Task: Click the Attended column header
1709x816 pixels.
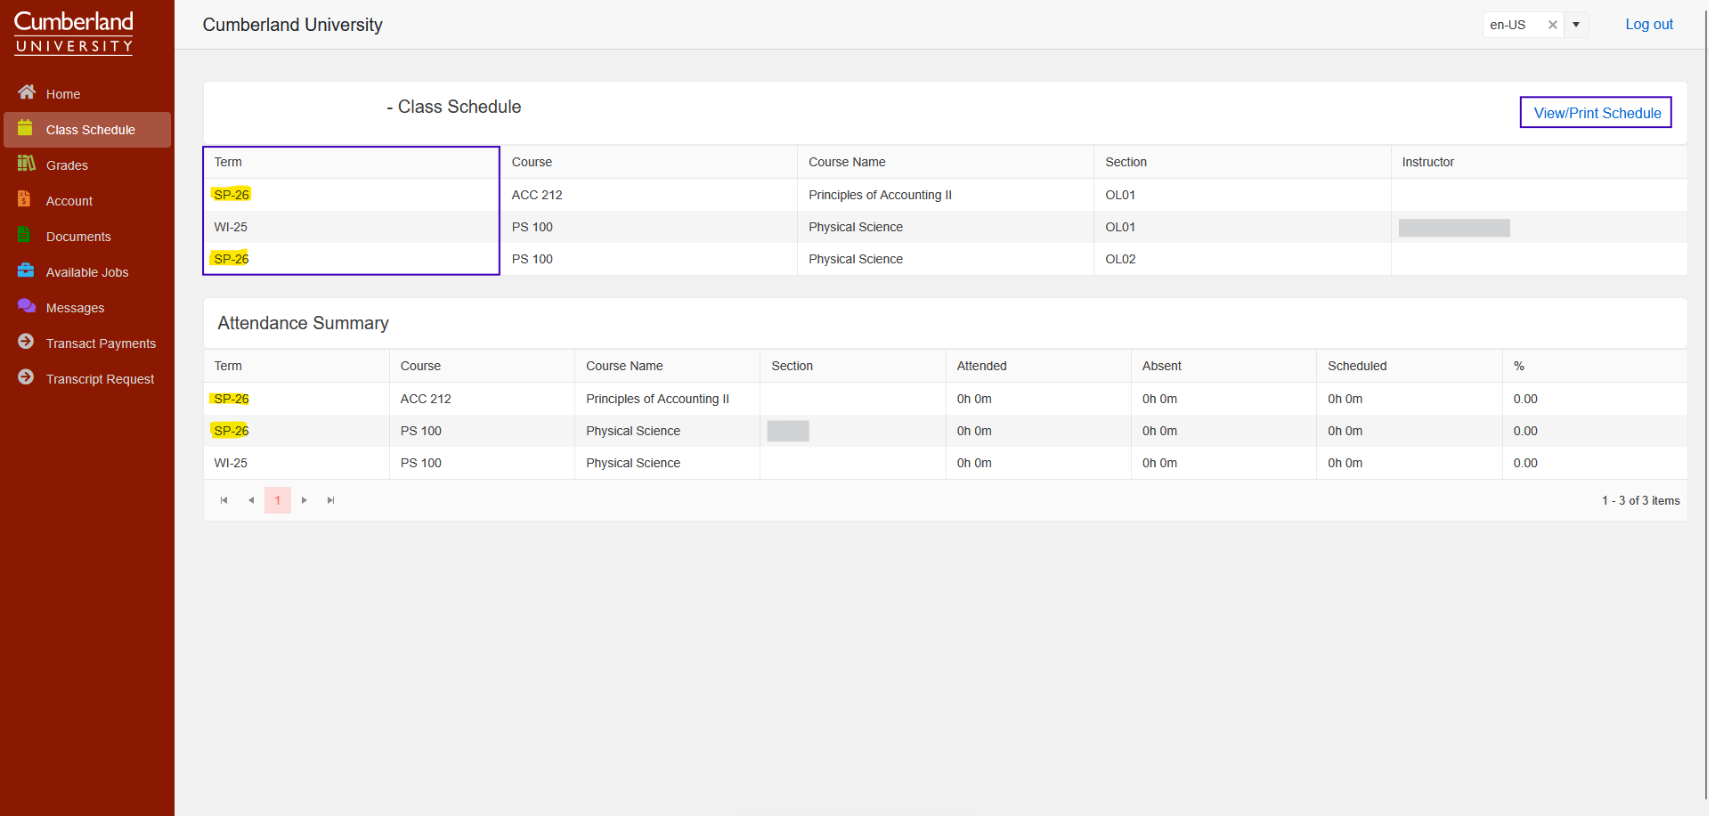Action: click(982, 366)
